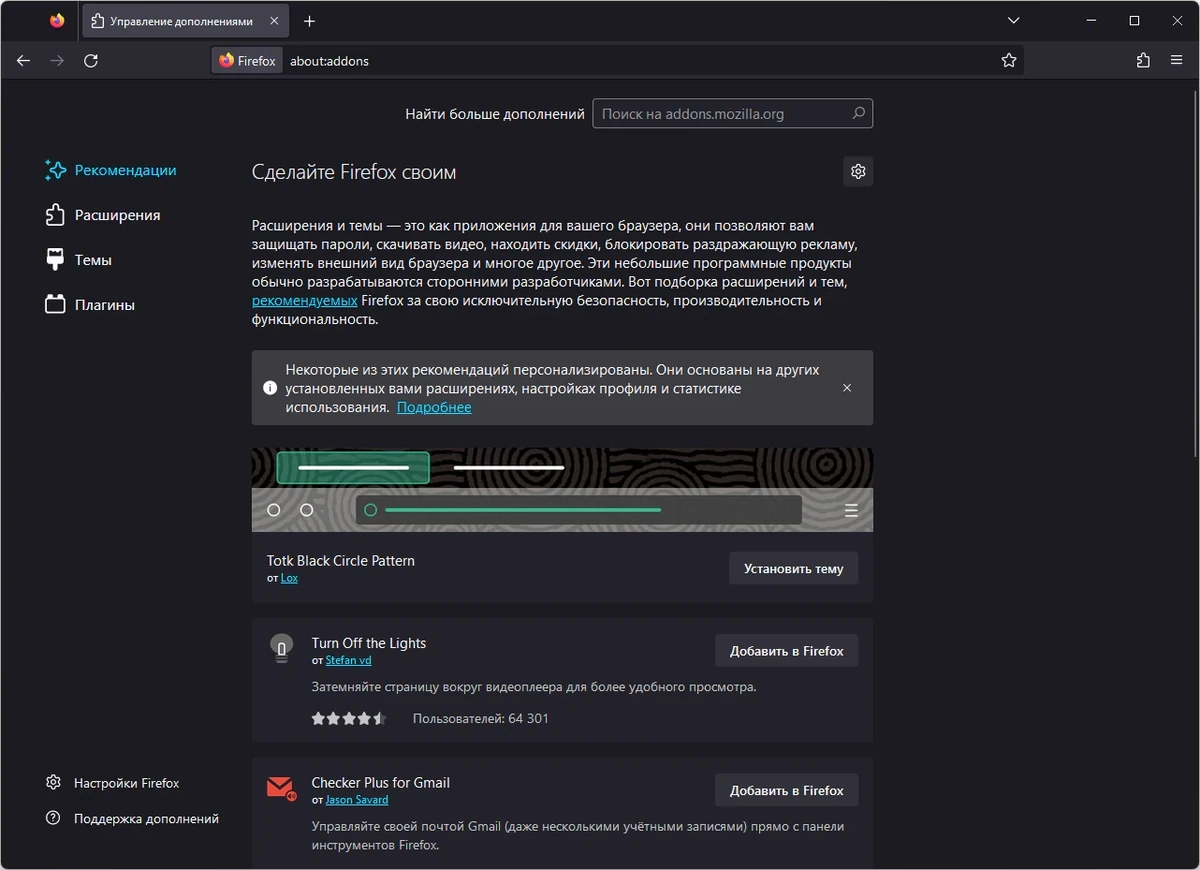Click the info icon in personalization notice
Image resolution: width=1200 pixels, height=870 pixels.
pos(270,388)
